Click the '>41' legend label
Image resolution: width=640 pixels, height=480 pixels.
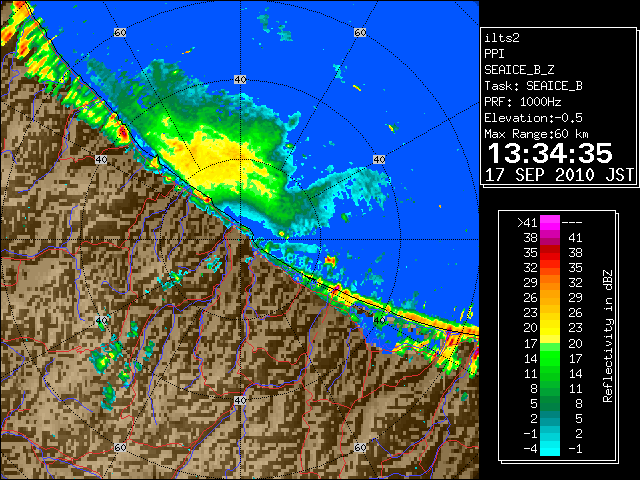pyautogui.click(x=527, y=223)
